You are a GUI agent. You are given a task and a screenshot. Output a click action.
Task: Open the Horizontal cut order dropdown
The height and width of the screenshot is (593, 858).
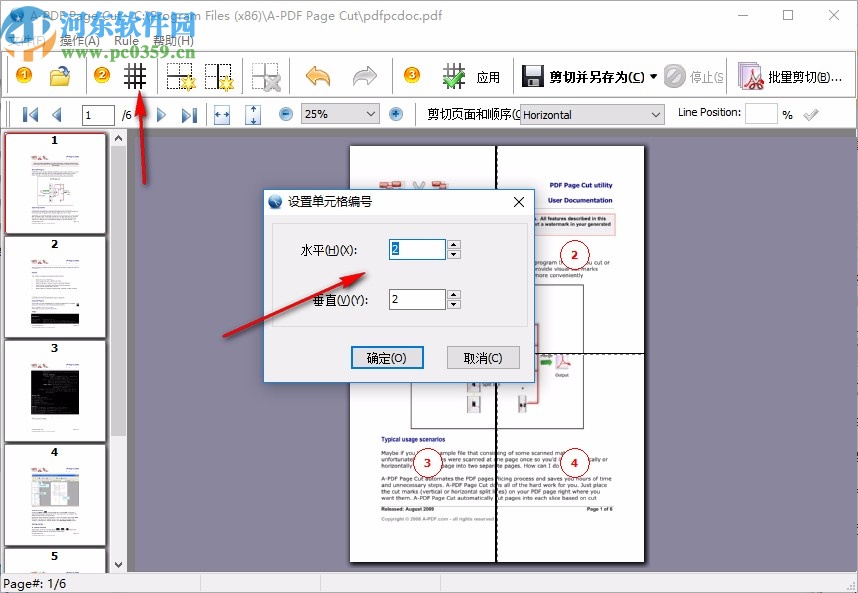[x=657, y=114]
